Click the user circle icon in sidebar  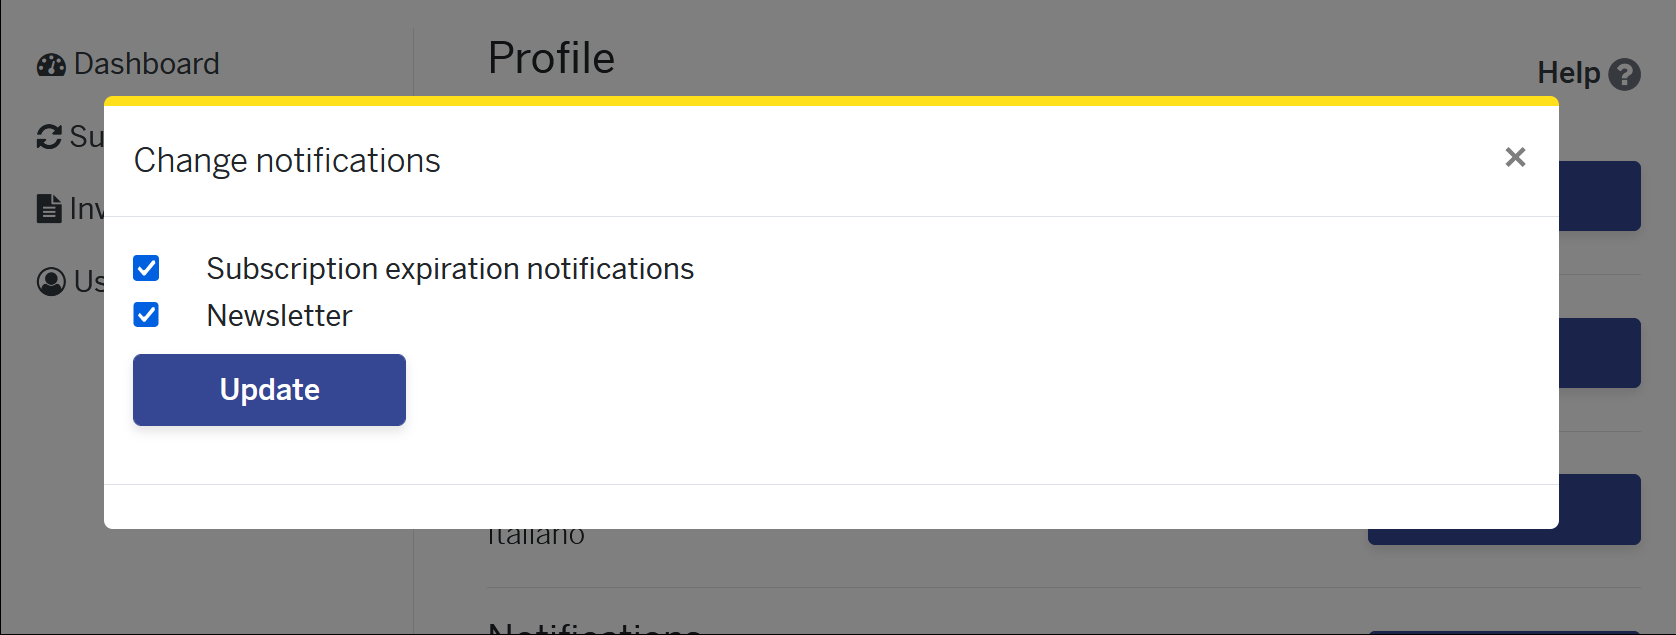coord(51,282)
